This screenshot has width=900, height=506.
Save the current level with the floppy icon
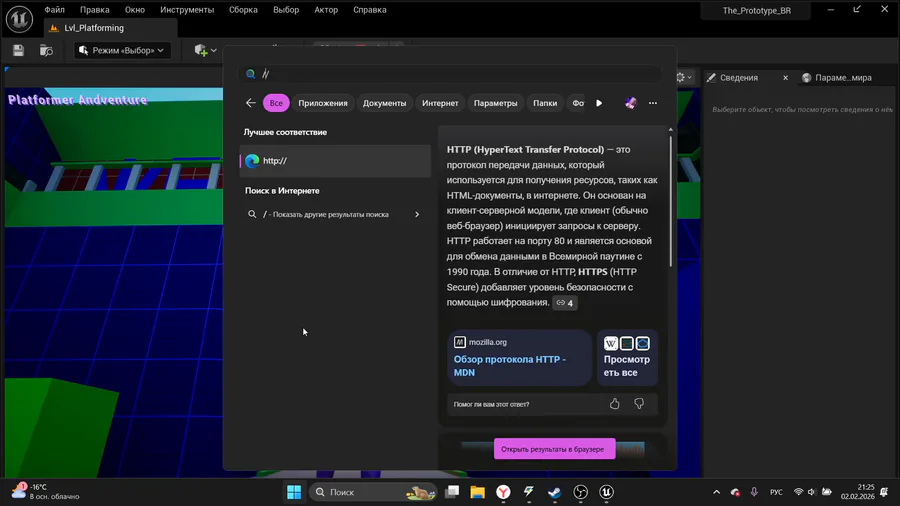18,50
